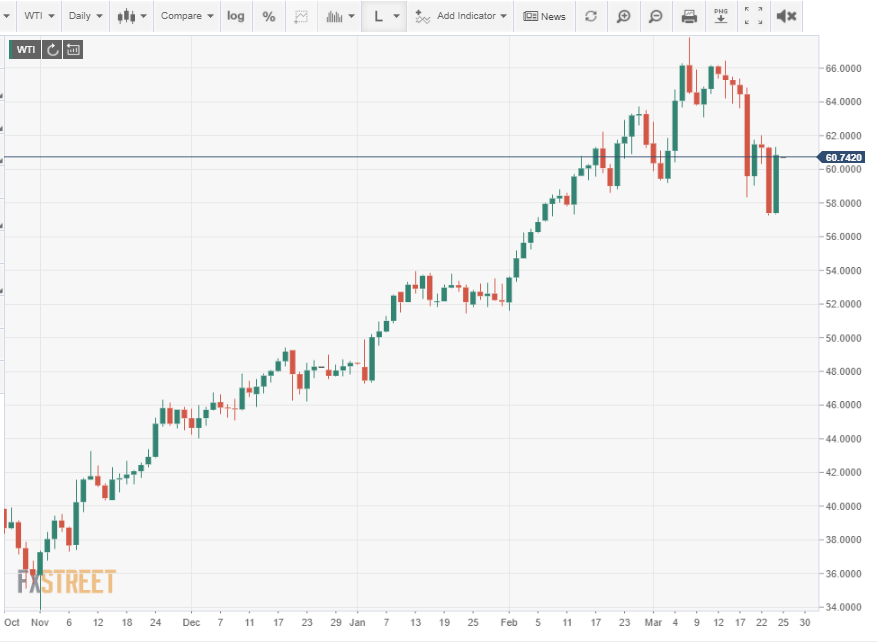The image size is (878, 642).
Task: Click the Nov date axis label
Action: point(40,622)
